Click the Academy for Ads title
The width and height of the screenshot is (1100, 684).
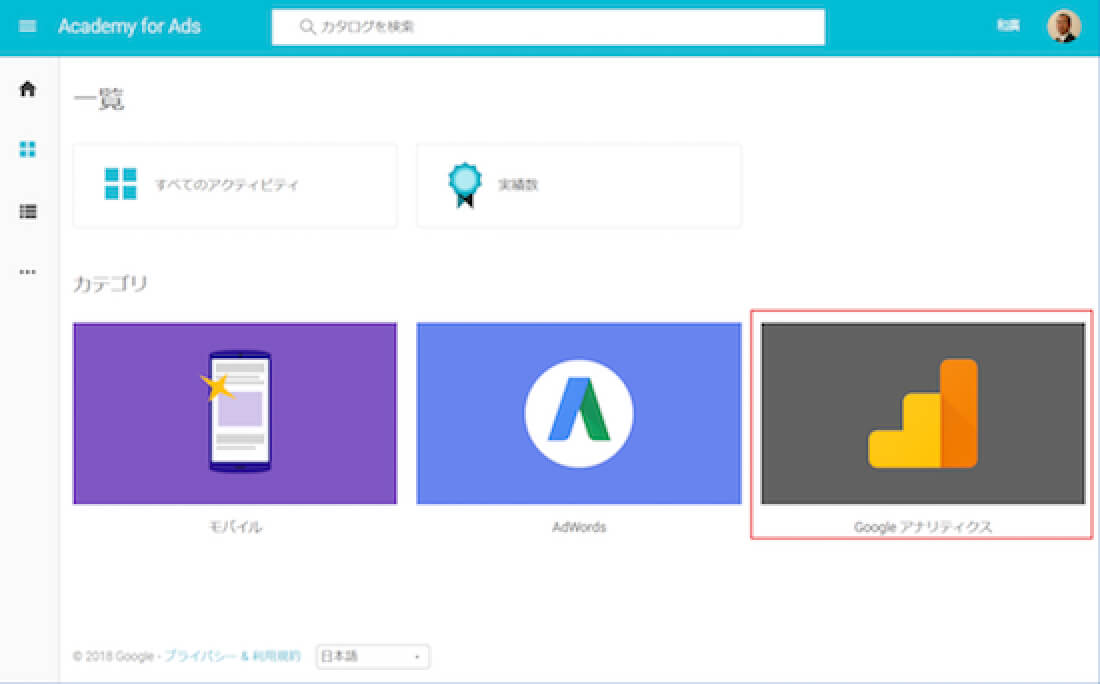(129, 27)
